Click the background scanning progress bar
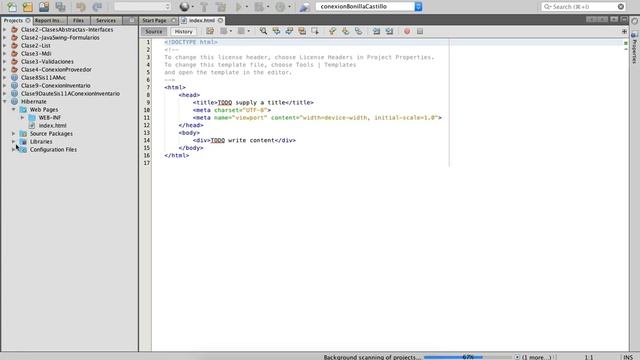 point(468,357)
